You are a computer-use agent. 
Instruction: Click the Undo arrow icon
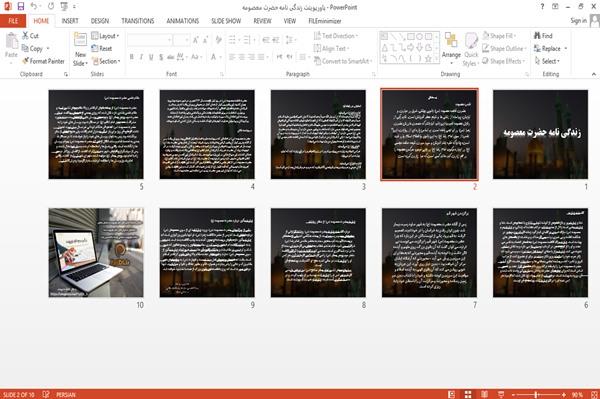pos(34,7)
